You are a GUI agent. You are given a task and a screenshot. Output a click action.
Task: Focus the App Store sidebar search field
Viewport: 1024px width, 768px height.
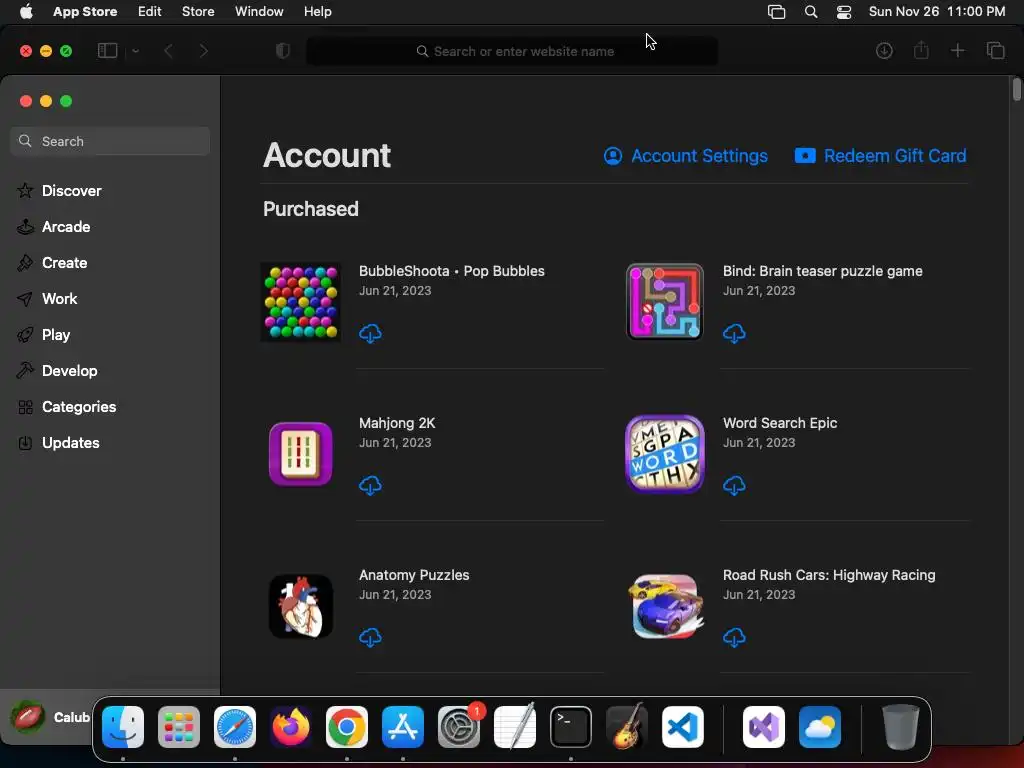[110, 141]
